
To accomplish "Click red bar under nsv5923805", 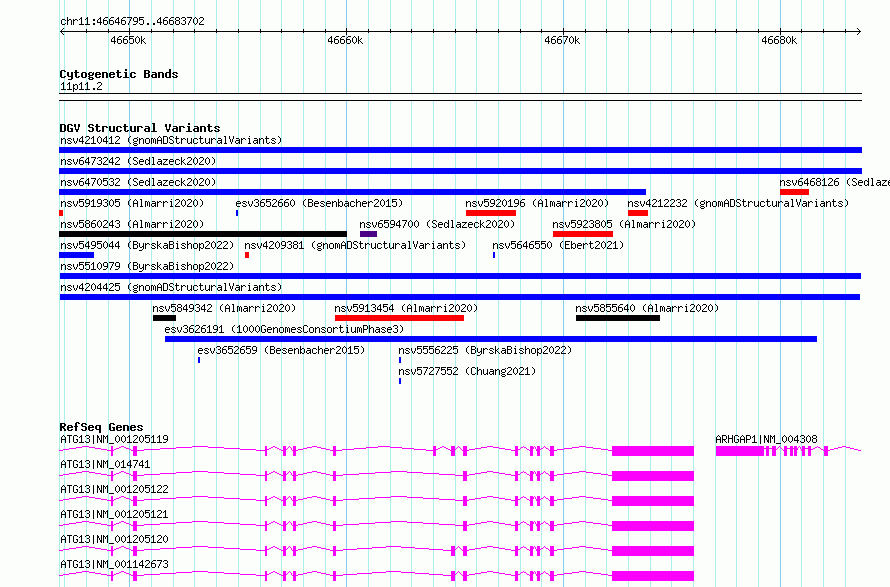I will click(x=583, y=234).
